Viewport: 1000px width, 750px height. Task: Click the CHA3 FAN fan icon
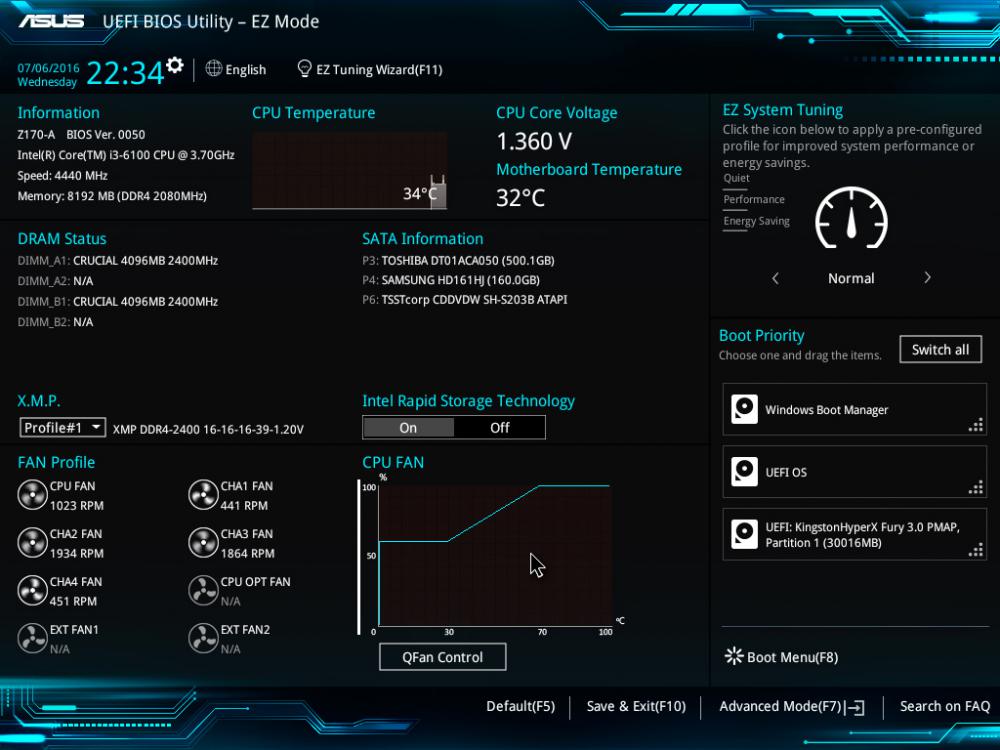pos(203,543)
